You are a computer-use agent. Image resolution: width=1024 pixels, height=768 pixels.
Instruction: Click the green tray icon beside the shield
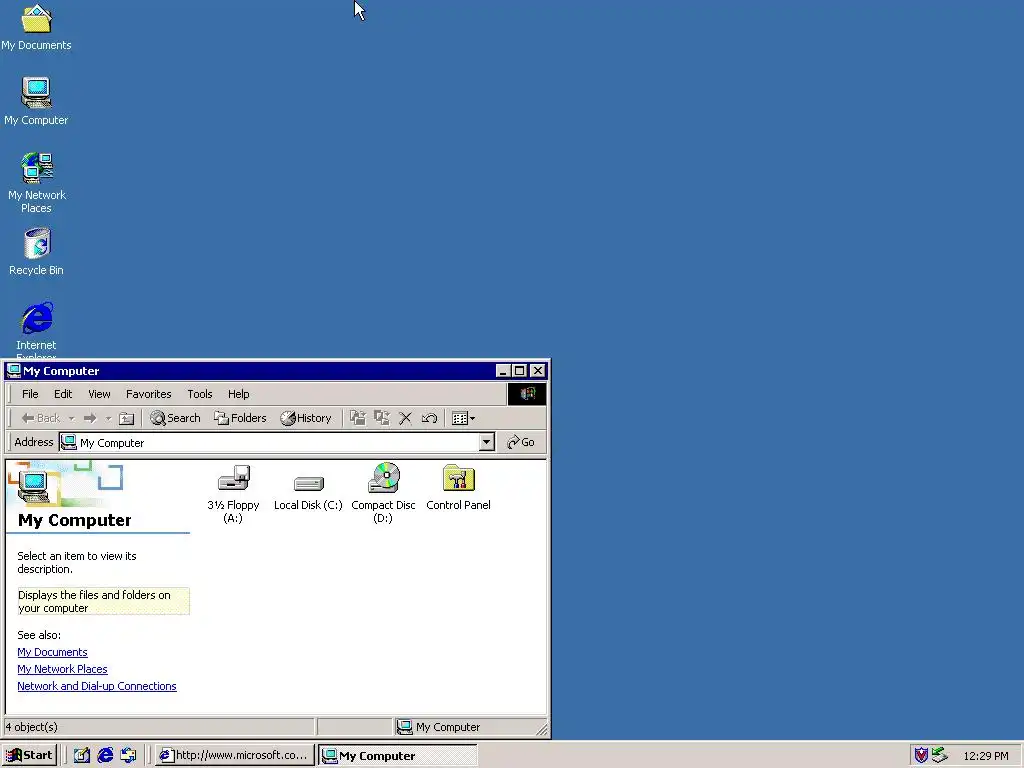(x=939, y=755)
